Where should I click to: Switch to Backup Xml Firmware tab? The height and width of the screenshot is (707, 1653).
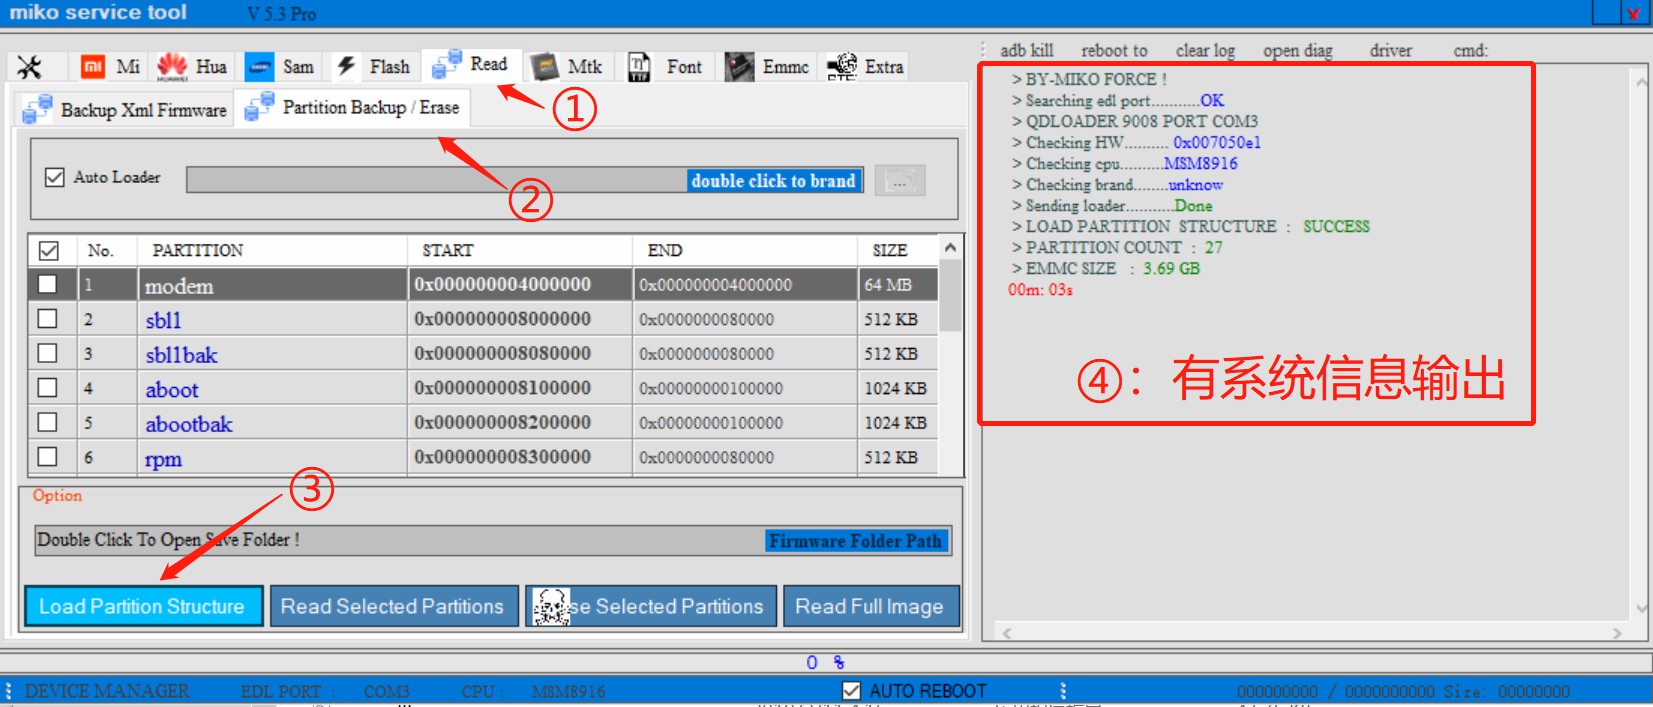(x=125, y=110)
